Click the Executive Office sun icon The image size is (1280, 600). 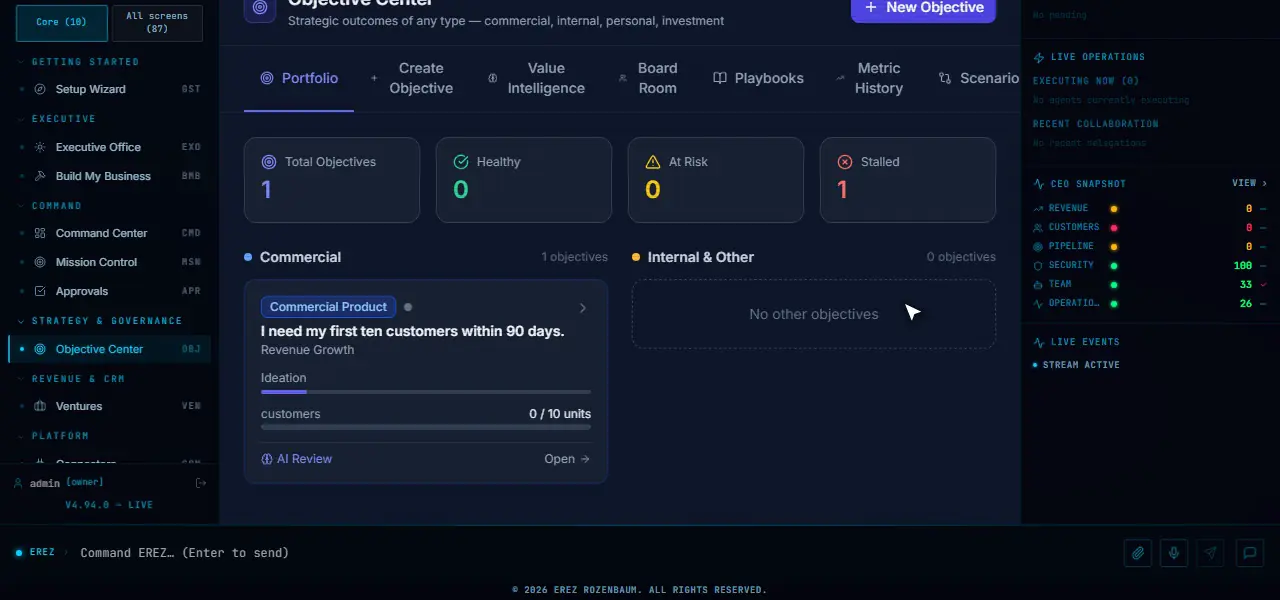[x=40, y=147]
